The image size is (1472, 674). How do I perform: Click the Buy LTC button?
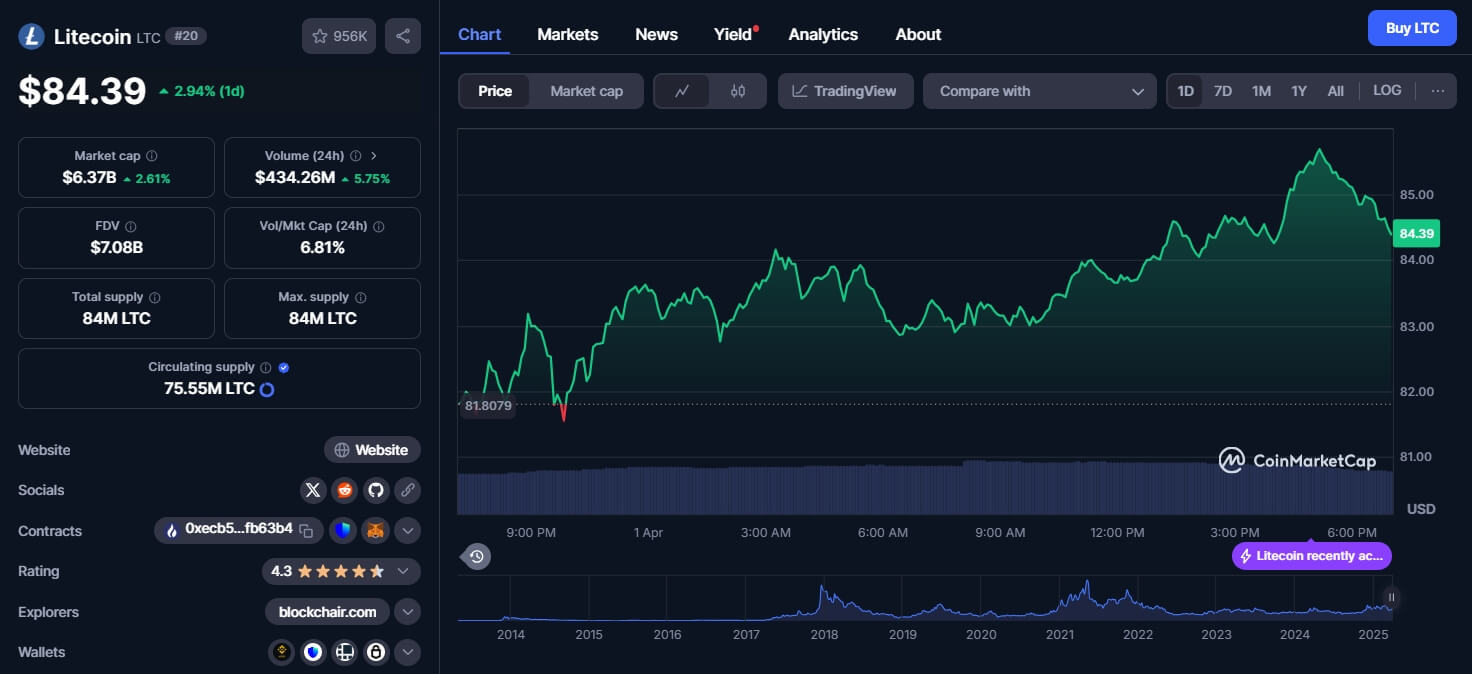tap(1412, 28)
